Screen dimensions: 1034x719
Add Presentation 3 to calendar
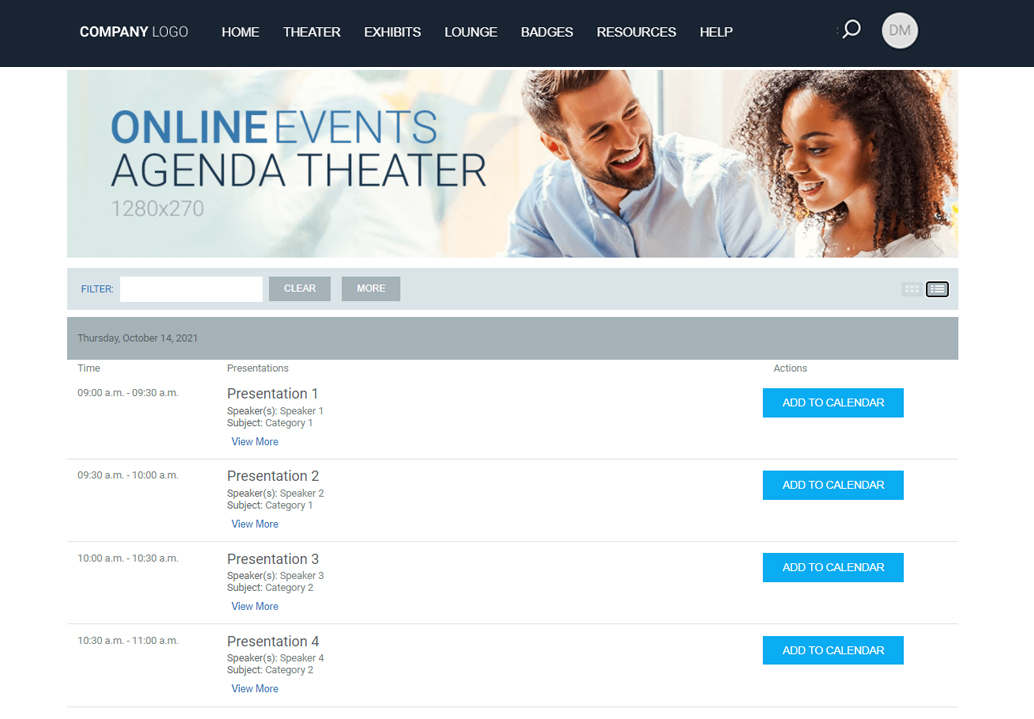coord(833,567)
